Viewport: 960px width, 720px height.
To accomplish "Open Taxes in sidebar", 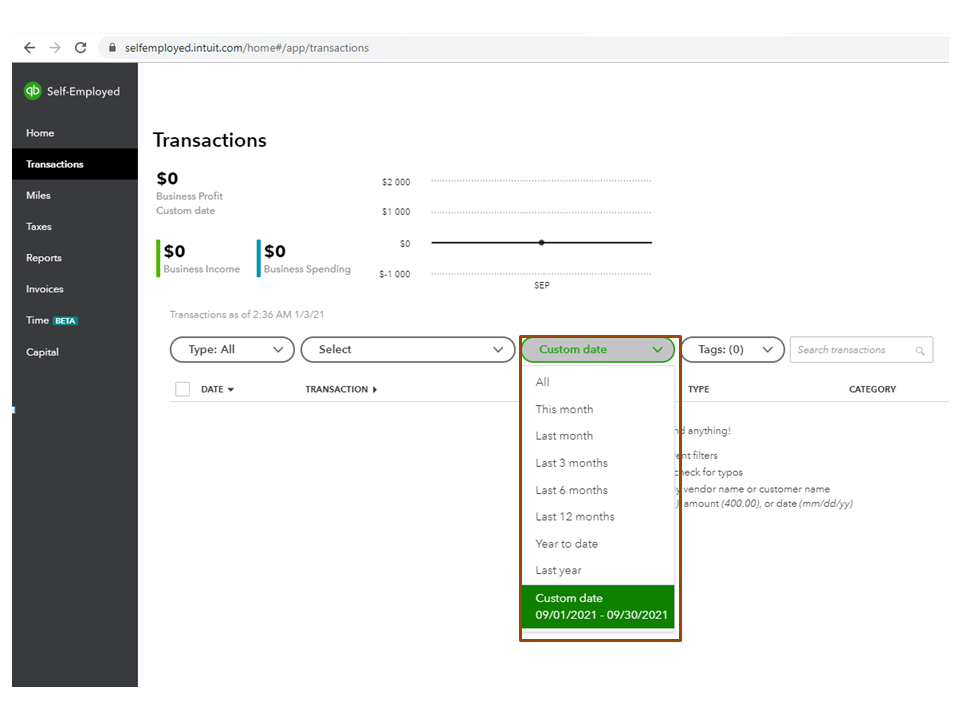I will (x=75, y=227).
